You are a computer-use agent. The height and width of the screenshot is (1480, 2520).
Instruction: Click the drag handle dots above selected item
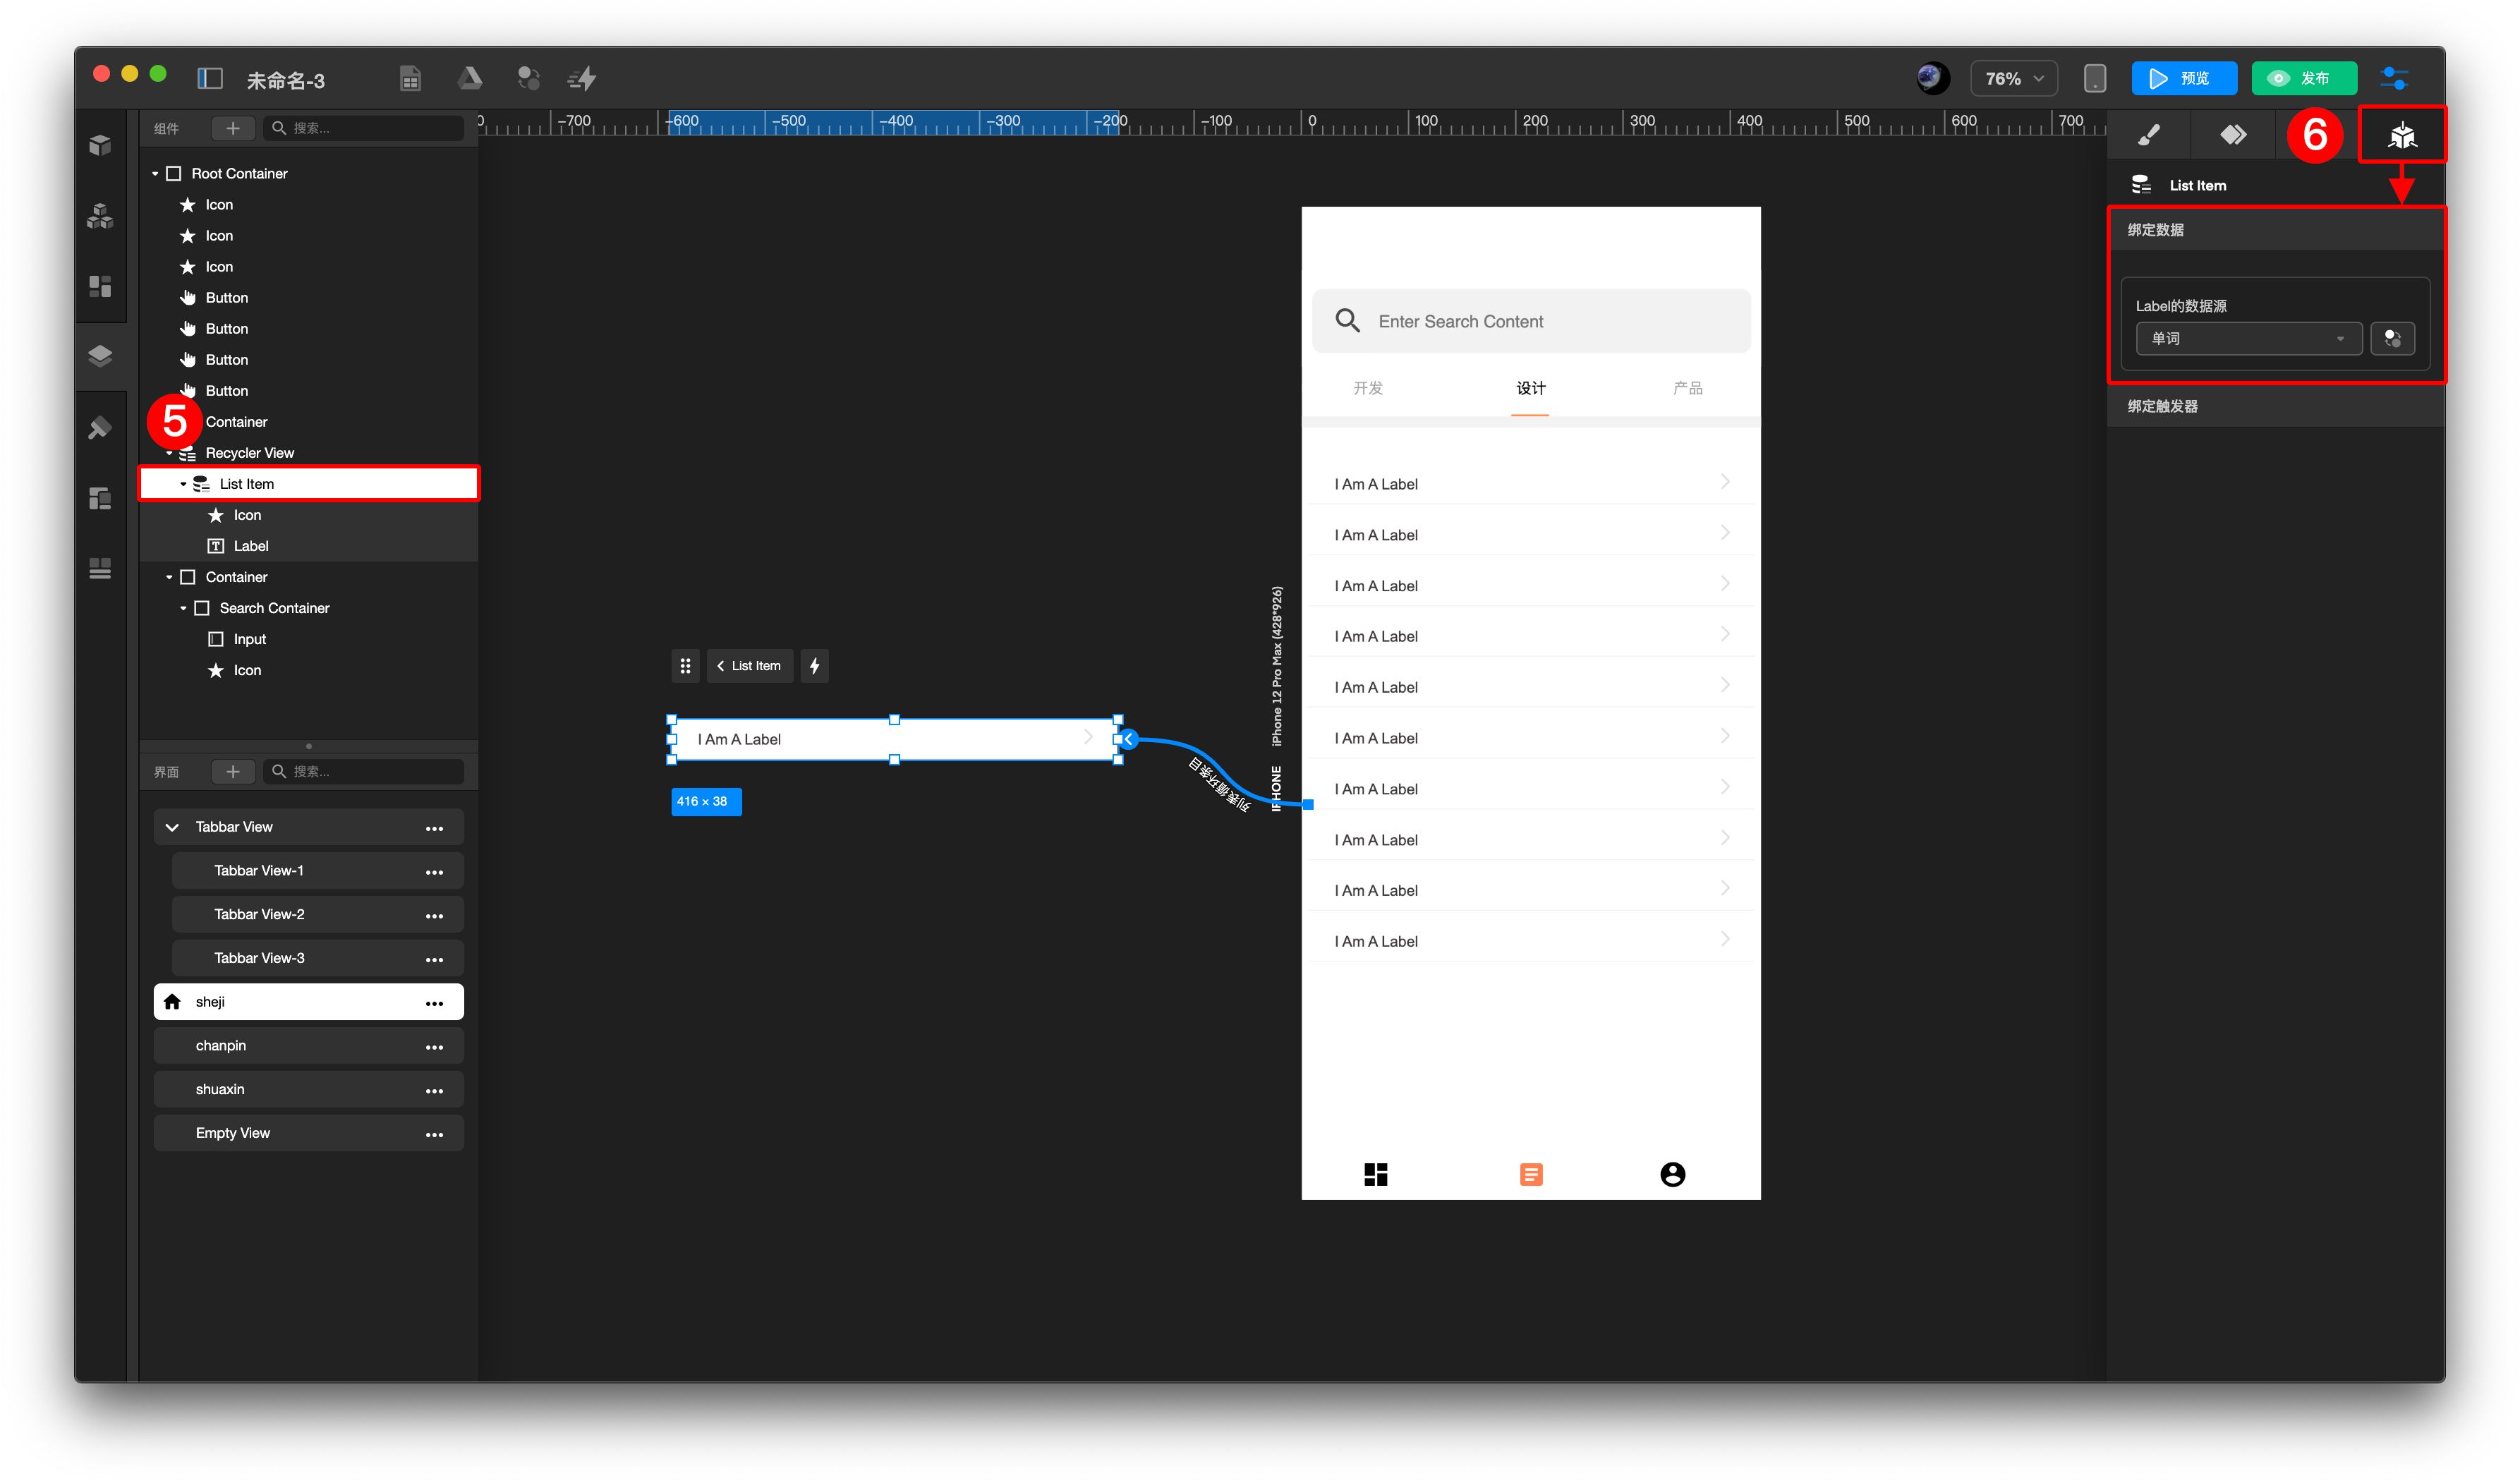click(685, 666)
